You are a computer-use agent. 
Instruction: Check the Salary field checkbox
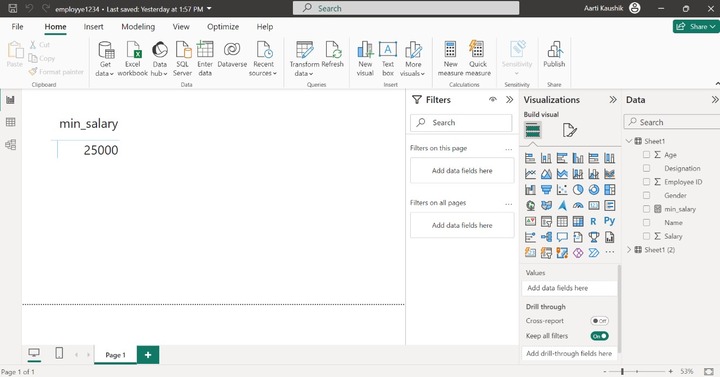(x=647, y=236)
